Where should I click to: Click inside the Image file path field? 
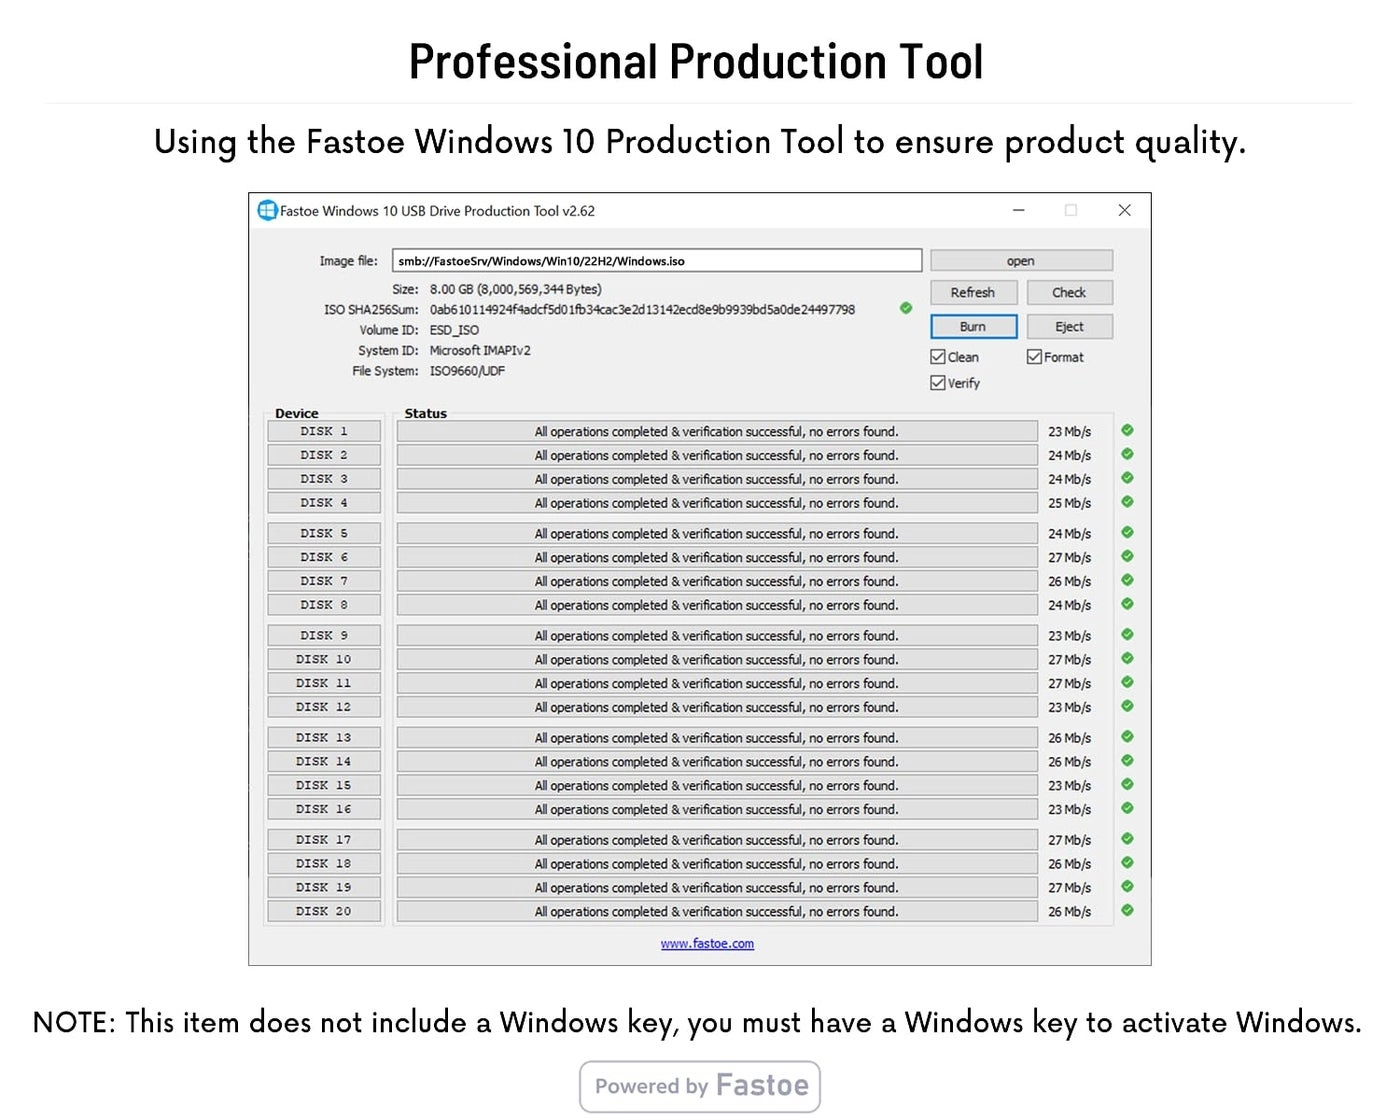657,260
